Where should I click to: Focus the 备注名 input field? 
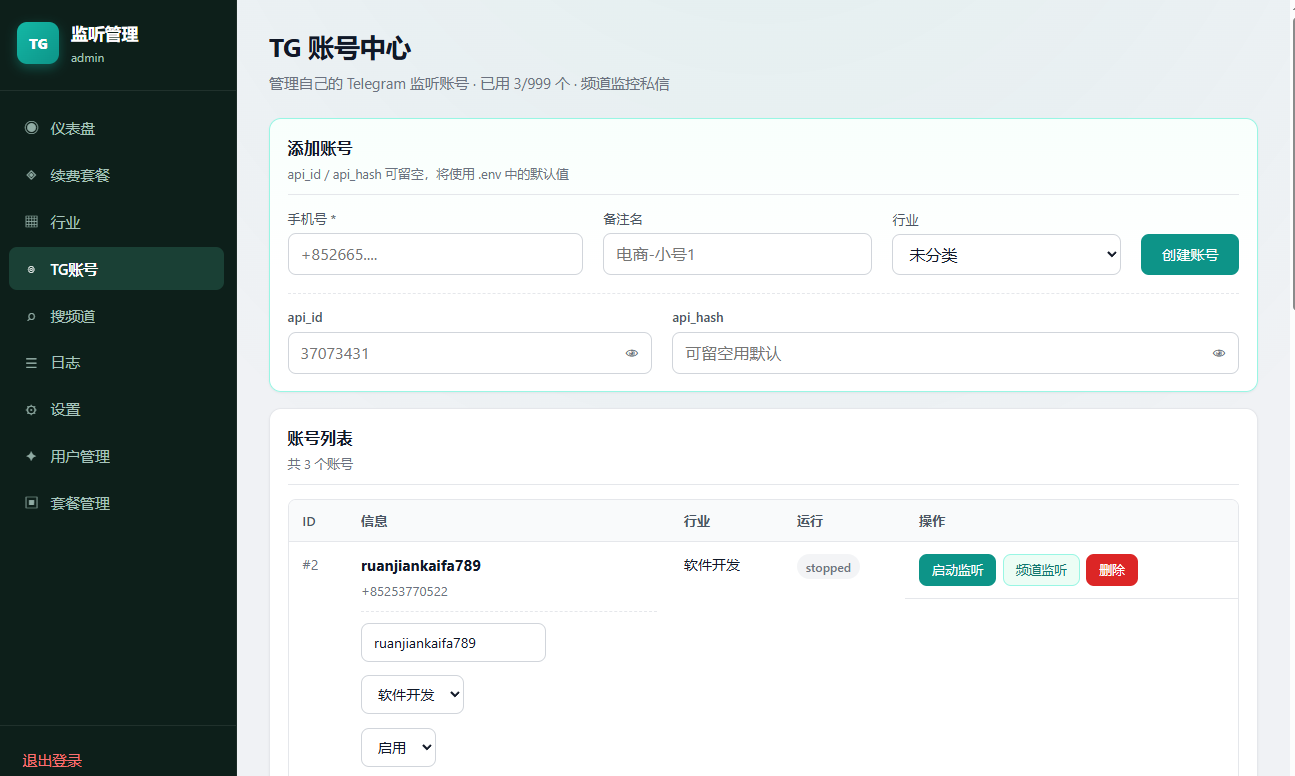click(737, 254)
